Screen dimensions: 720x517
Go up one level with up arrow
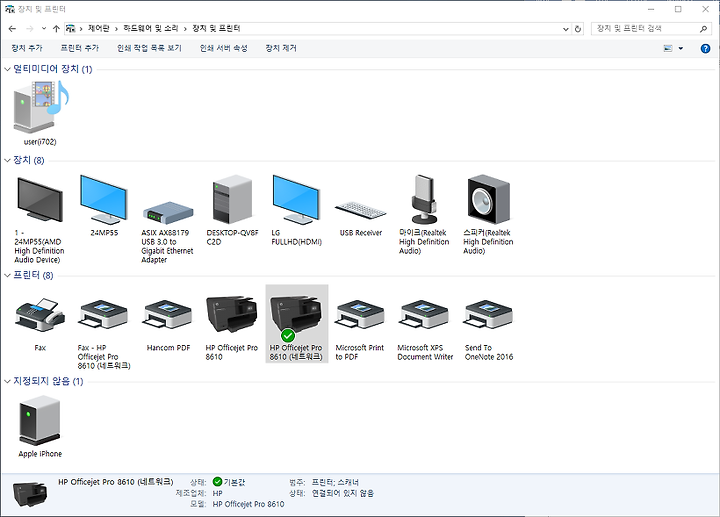(56, 28)
